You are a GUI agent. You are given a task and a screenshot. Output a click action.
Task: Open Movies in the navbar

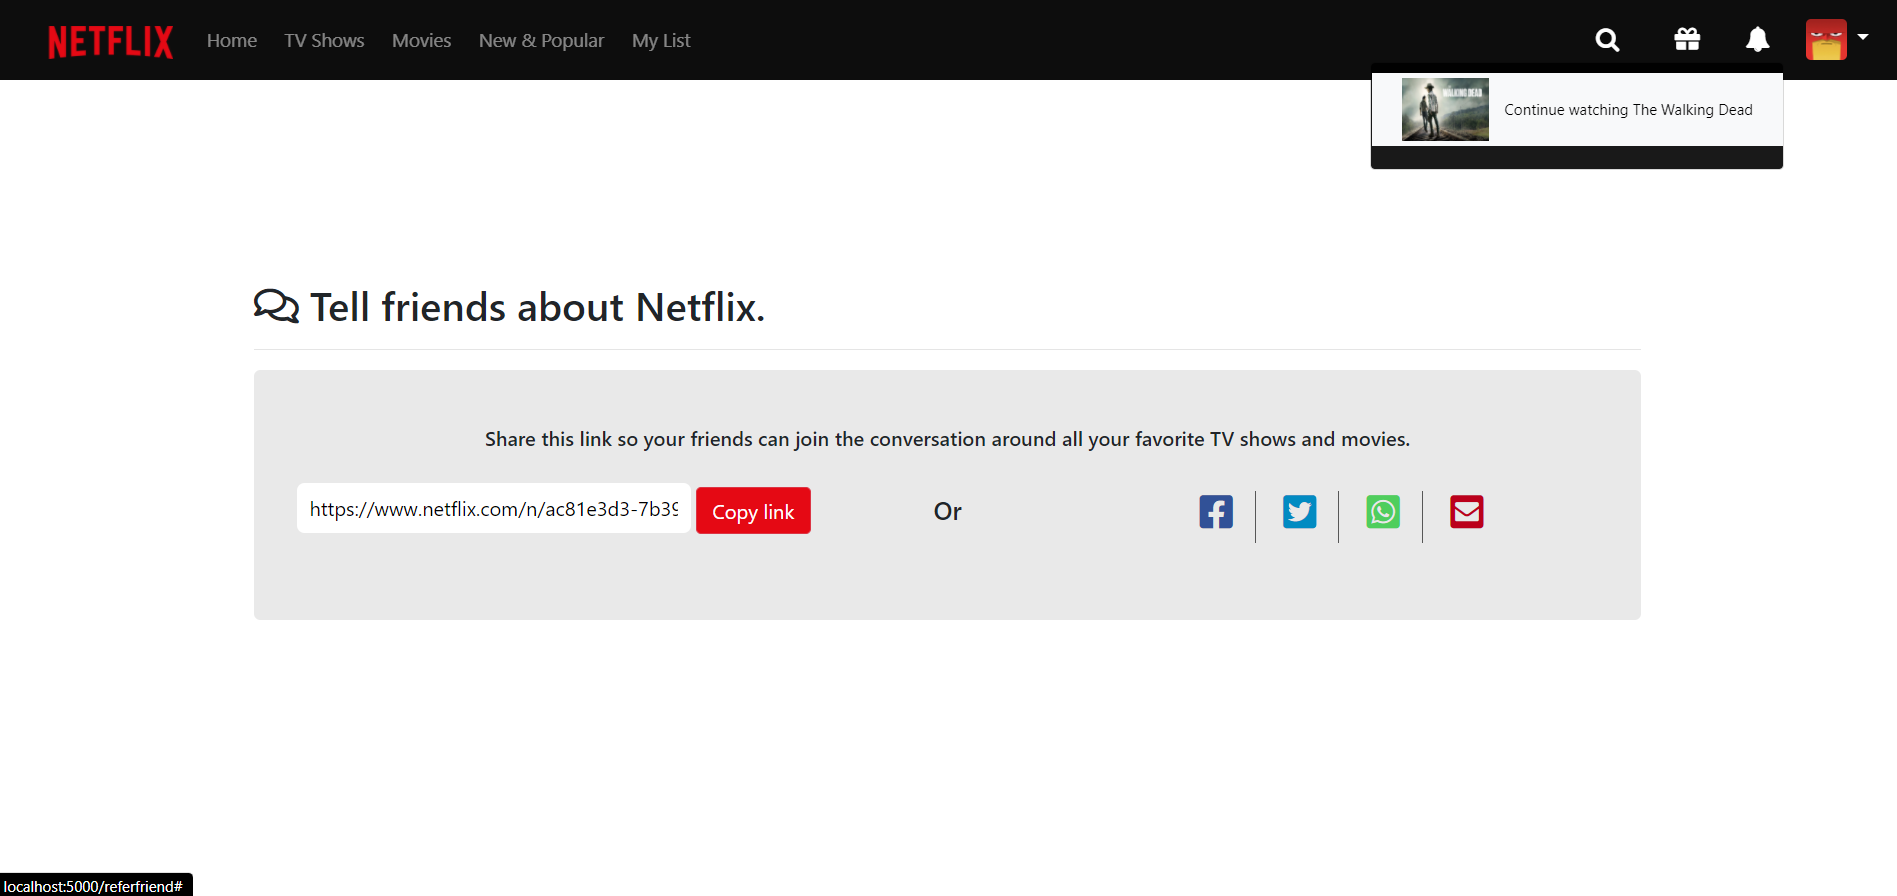[x=421, y=41]
